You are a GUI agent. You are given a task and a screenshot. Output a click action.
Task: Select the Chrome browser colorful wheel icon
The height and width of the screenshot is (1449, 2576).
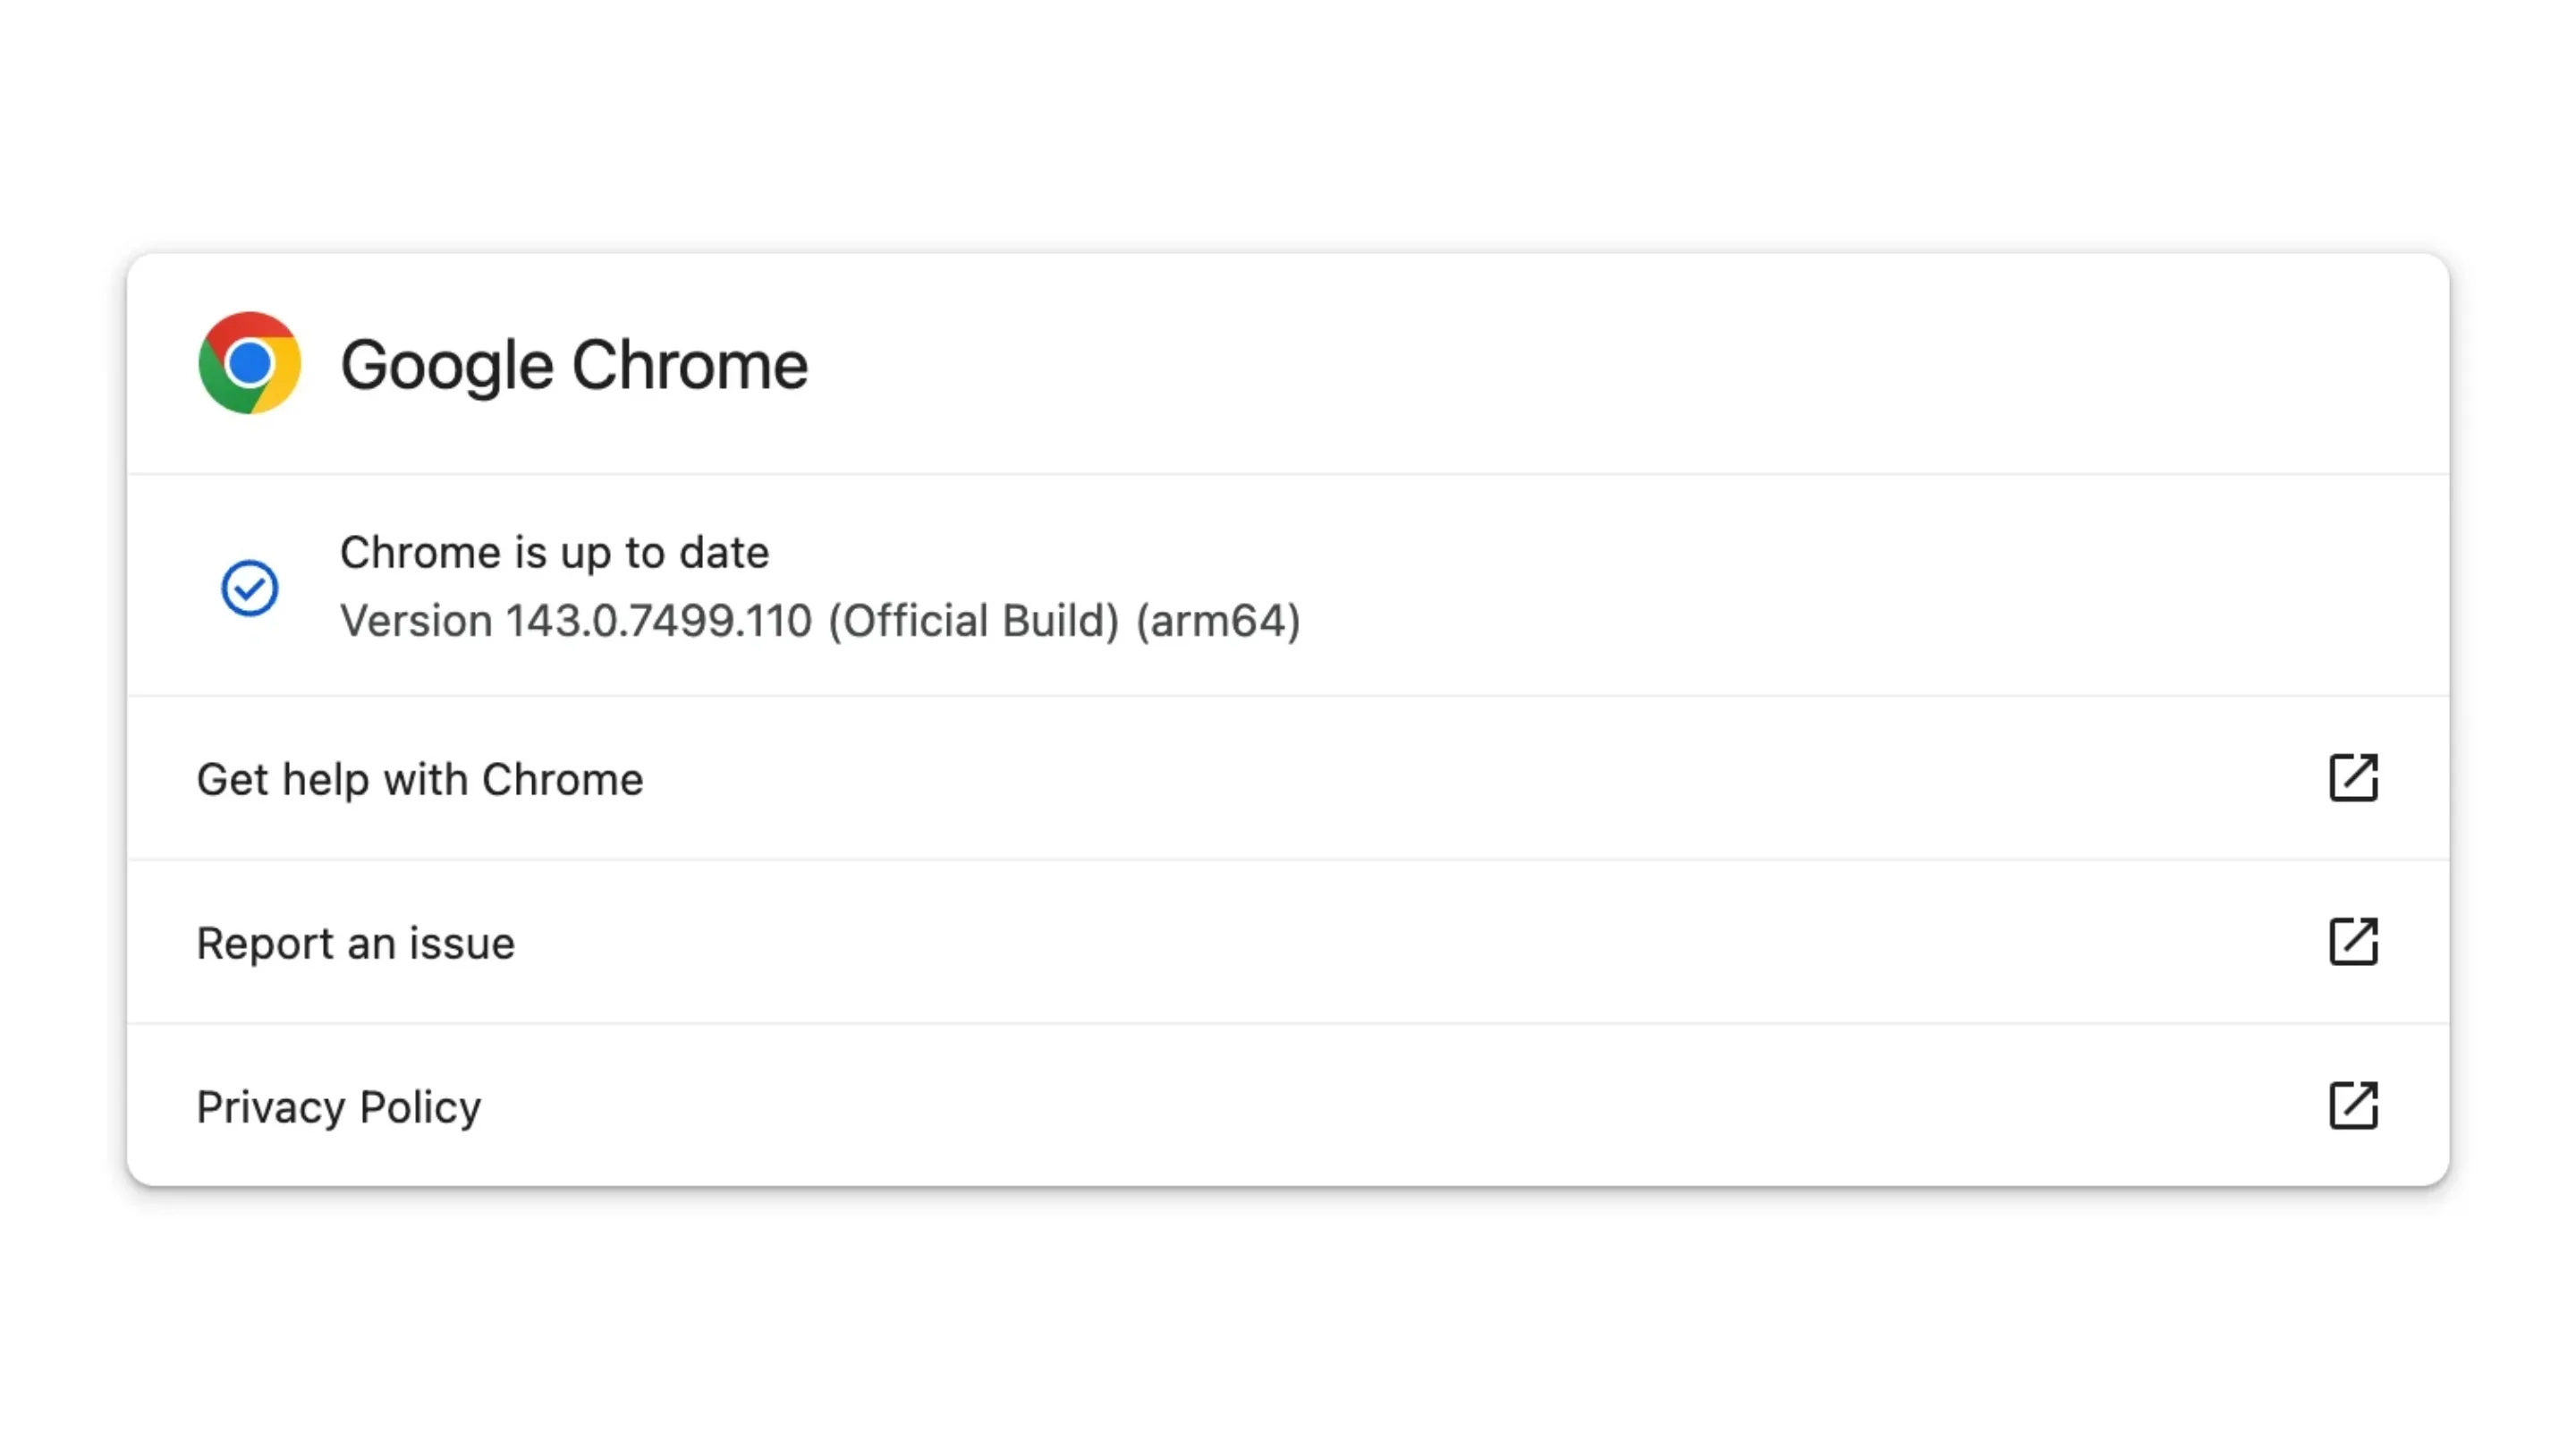249,363
